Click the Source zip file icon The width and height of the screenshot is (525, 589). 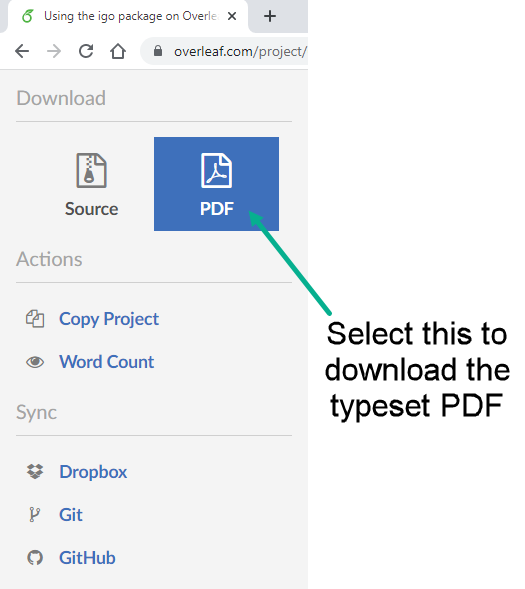(x=91, y=170)
